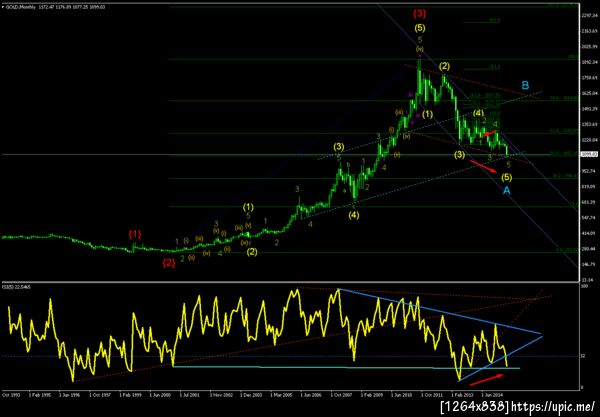Click the 2163.69 price axis value
Screen dimensions: 600x417
click(588, 30)
